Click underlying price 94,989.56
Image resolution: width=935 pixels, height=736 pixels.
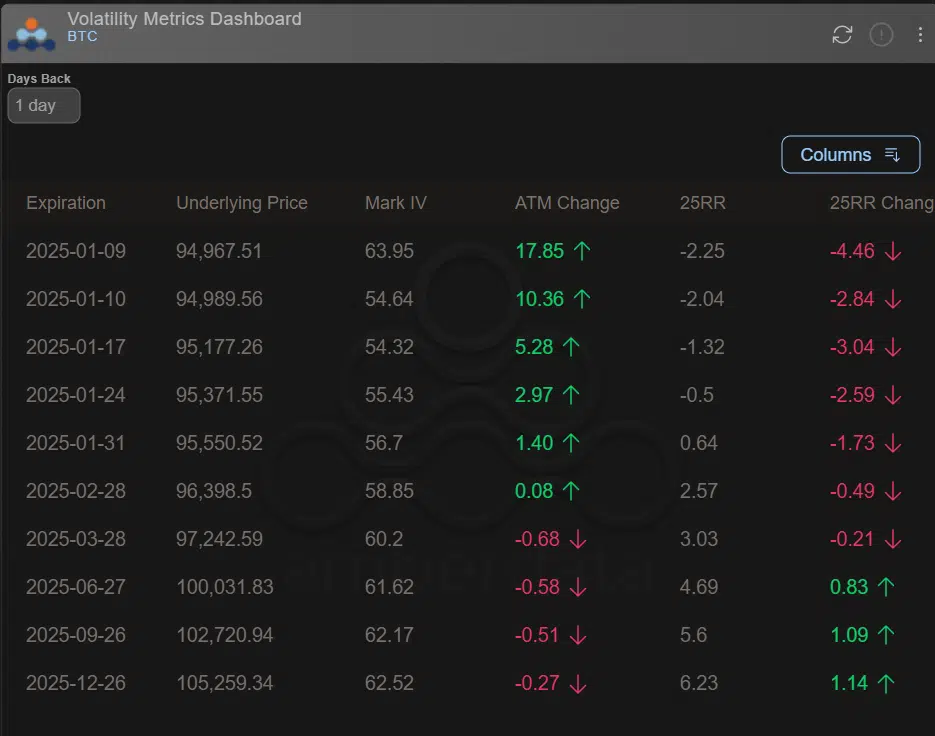[219, 299]
